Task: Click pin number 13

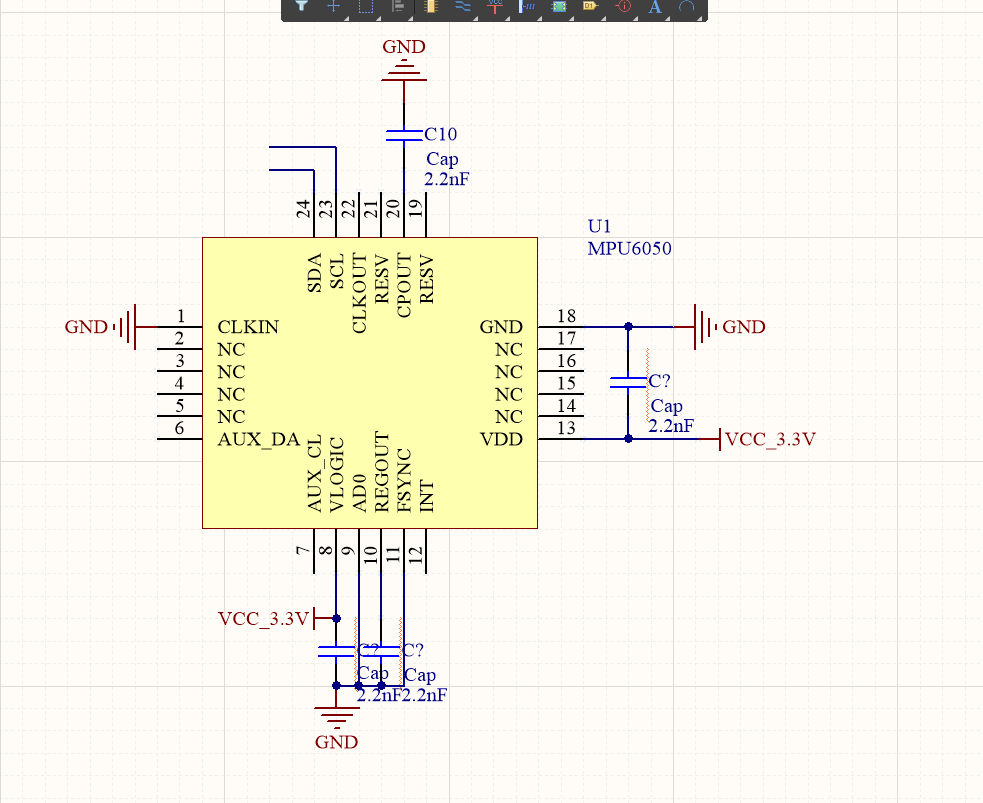Action: point(566,428)
